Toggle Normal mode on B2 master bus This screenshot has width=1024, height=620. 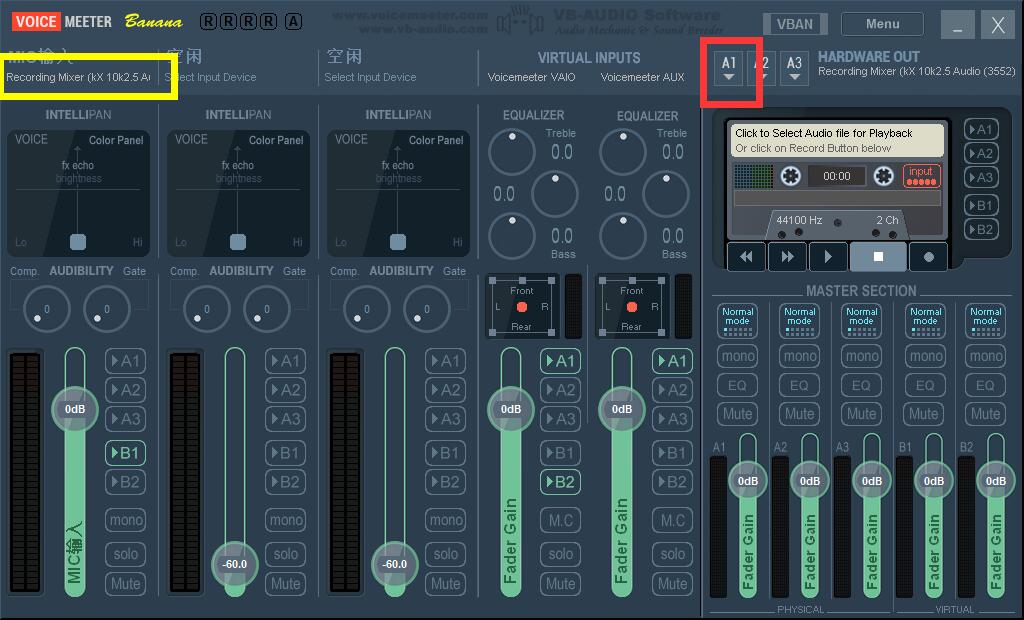985,321
